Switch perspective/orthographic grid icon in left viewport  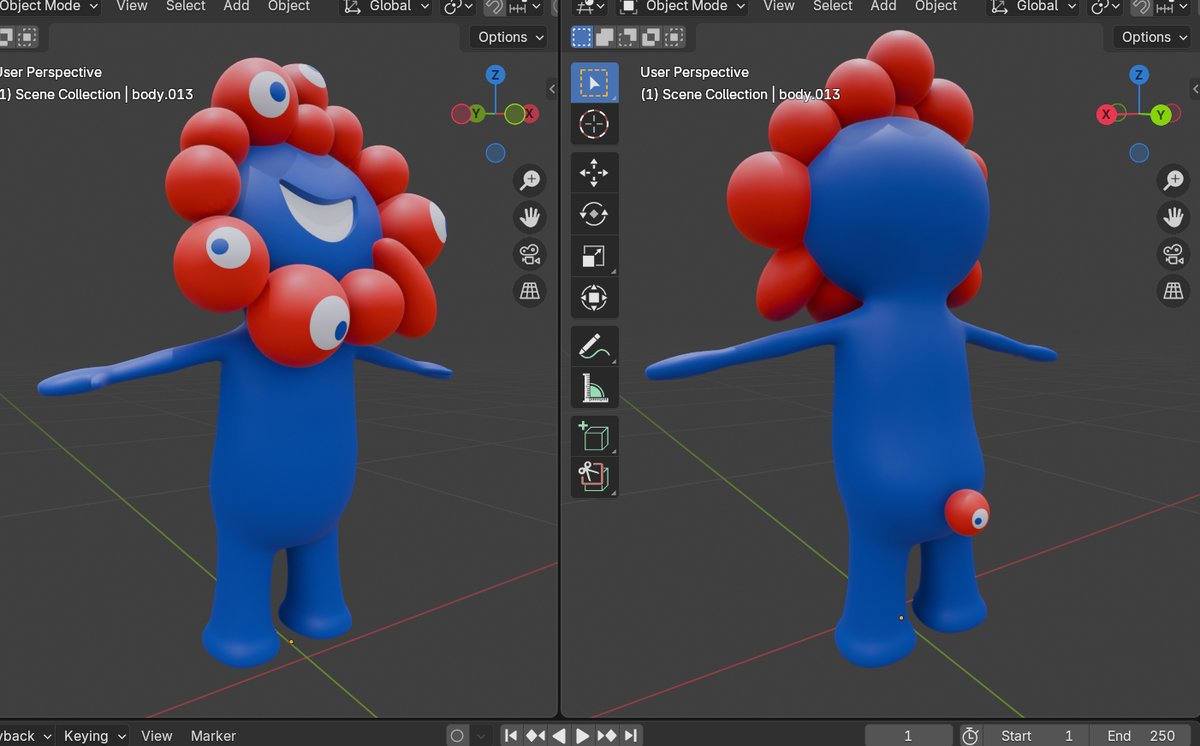(x=529, y=291)
